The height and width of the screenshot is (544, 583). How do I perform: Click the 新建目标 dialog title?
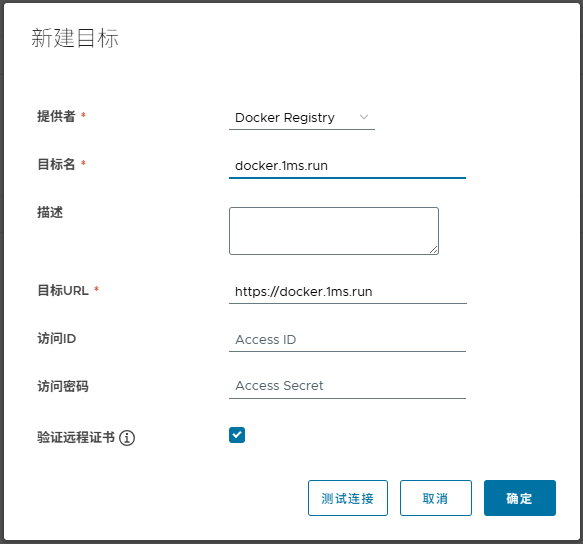point(75,38)
